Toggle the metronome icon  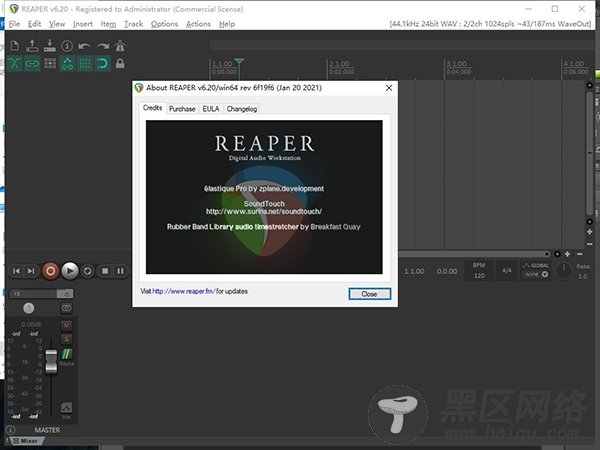[120, 46]
